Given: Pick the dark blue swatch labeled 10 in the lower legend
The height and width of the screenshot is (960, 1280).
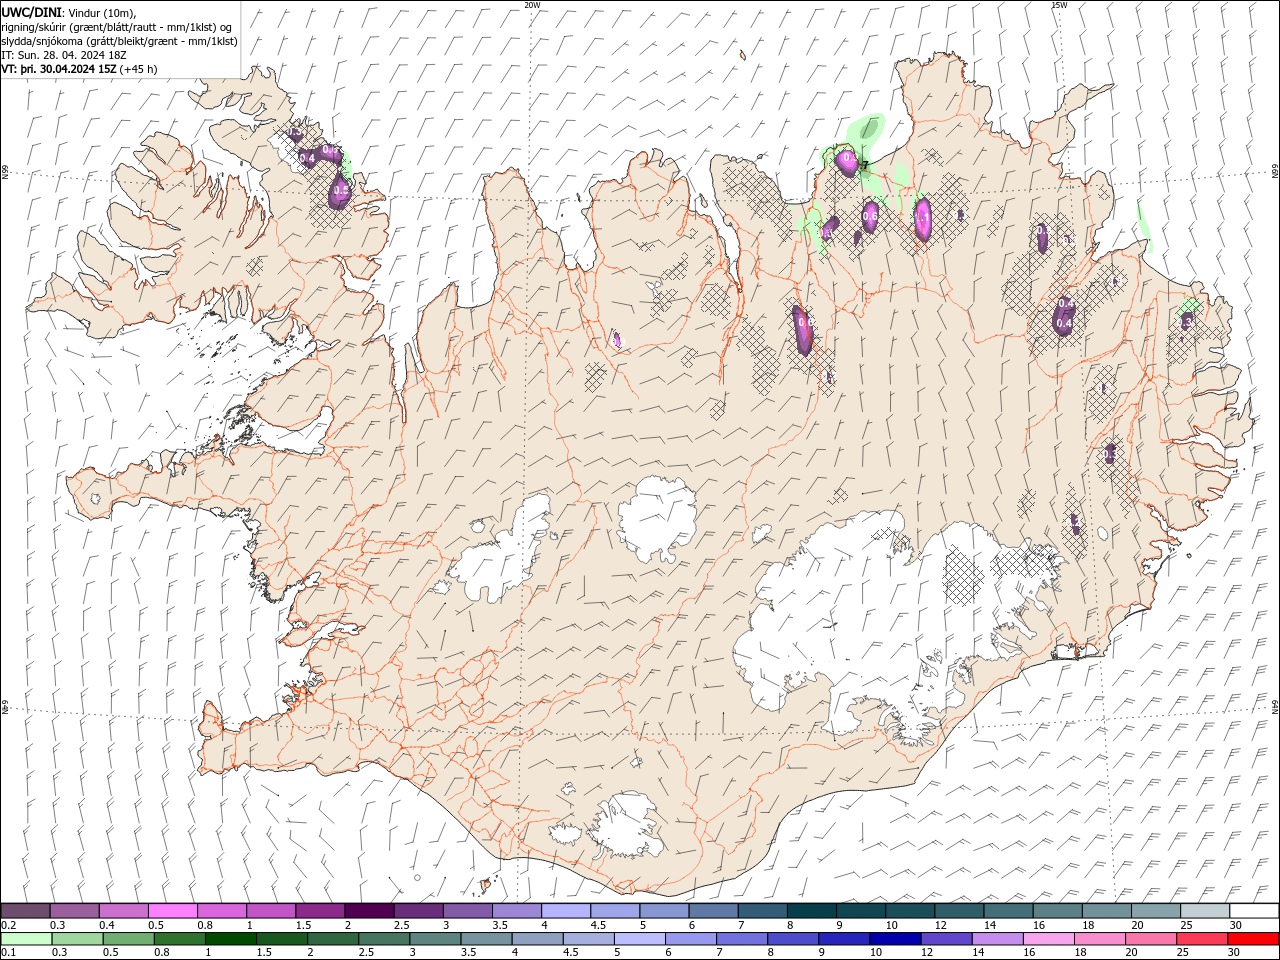Looking at the screenshot, I should [894, 939].
